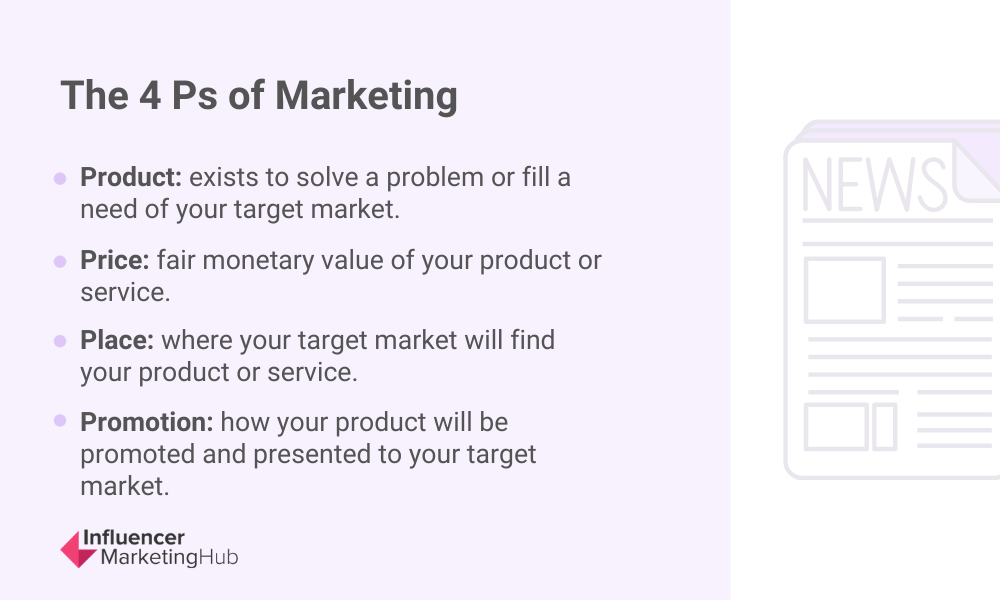Click the "MarketingHub" text in the logo
Screen dimensions: 1000x600
170,557
